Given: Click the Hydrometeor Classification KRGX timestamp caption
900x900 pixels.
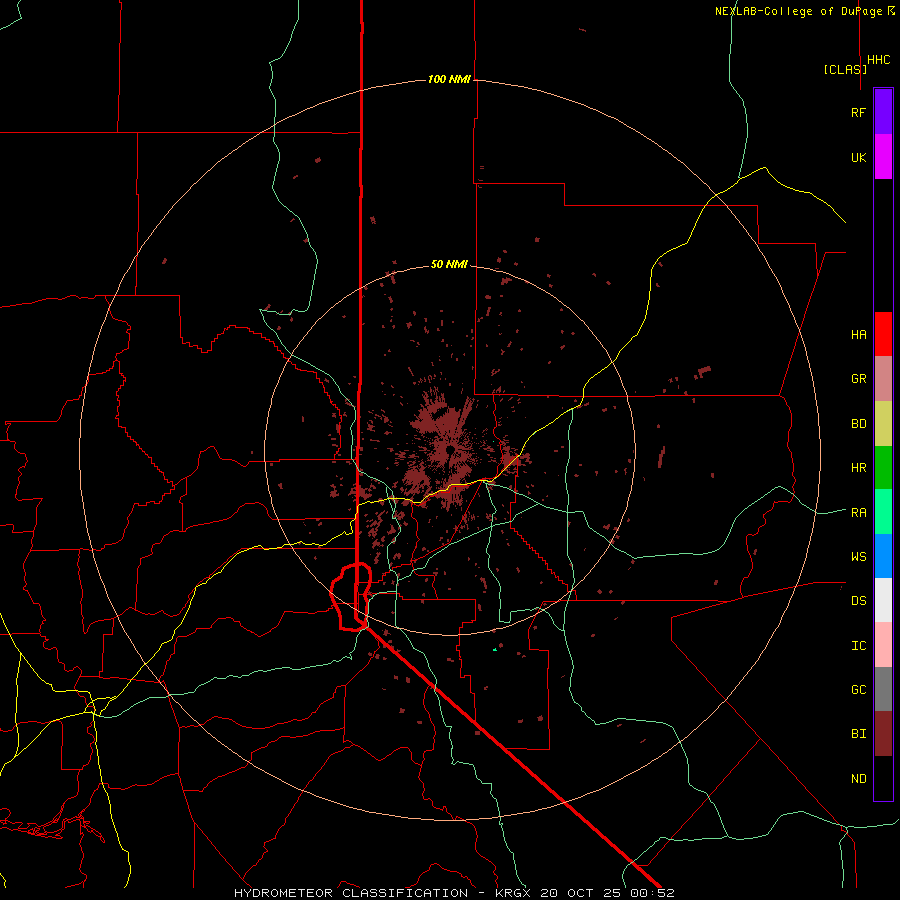Looking at the screenshot, I should tap(454, 893).
